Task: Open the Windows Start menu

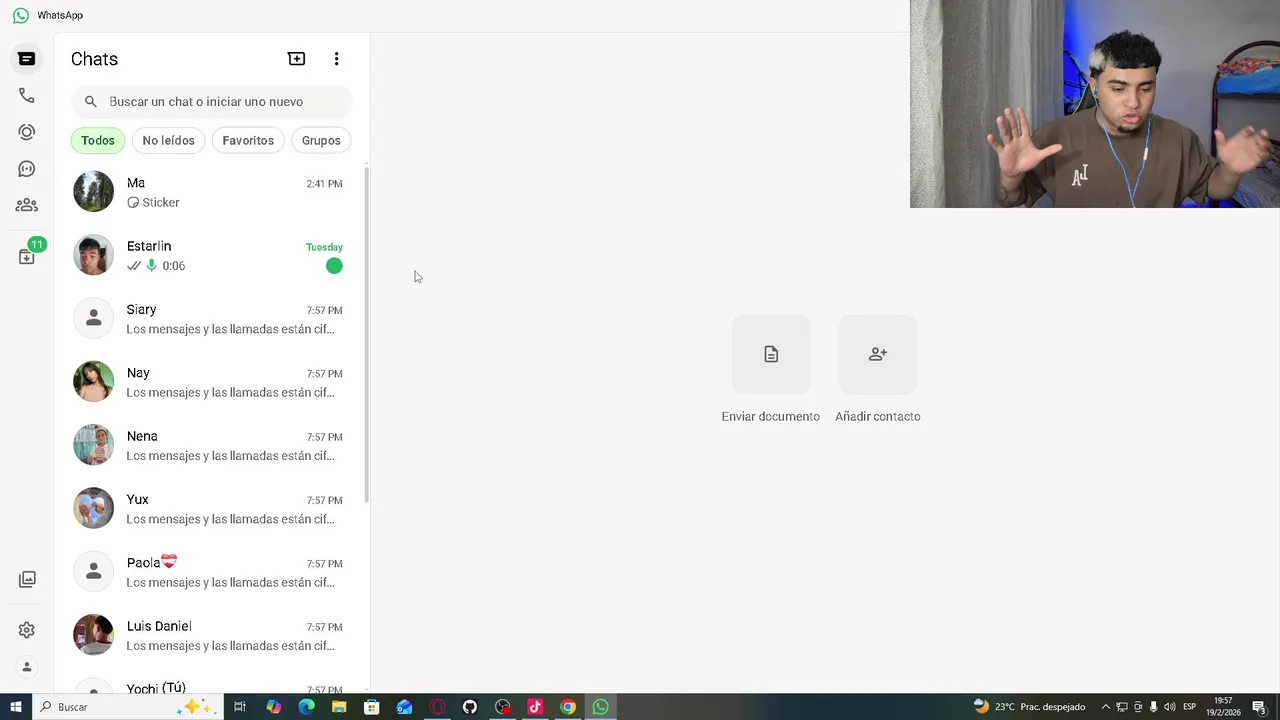Action: point(15,707)
